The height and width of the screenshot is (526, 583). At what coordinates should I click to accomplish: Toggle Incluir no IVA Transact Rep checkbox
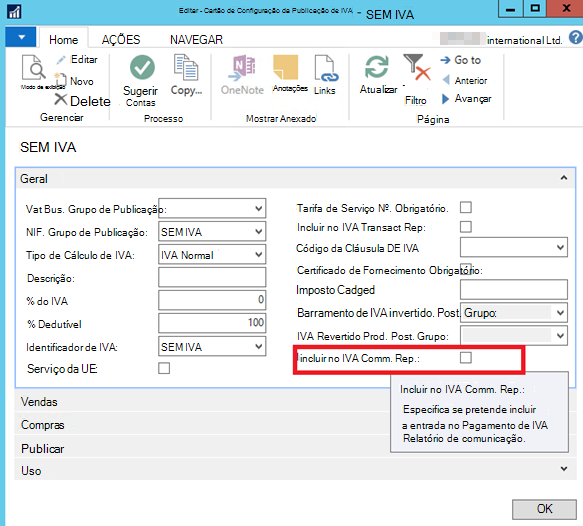pyautogui.click(x=466, y=226)
